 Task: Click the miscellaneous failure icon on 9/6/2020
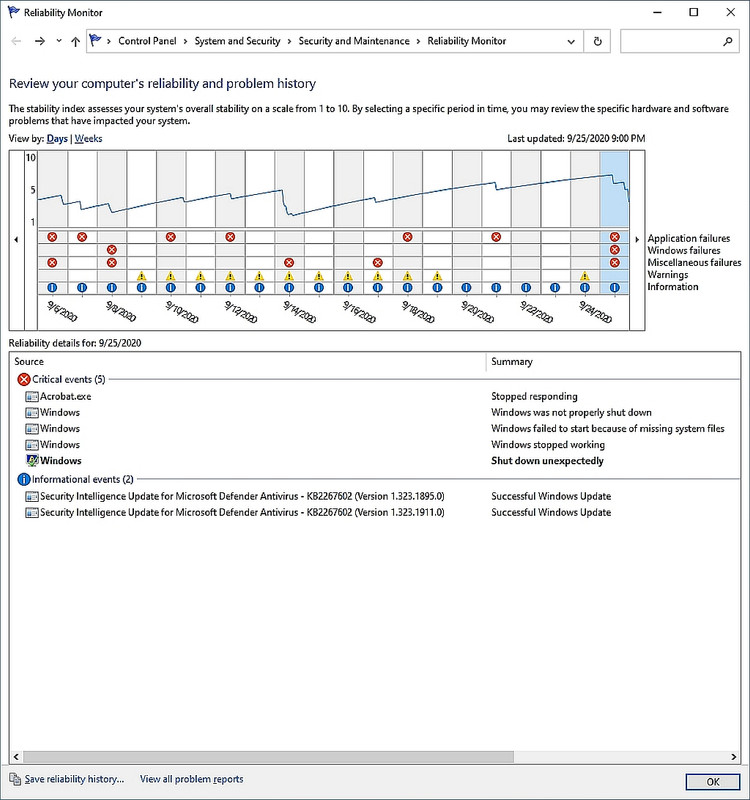[x=52, y=262]
